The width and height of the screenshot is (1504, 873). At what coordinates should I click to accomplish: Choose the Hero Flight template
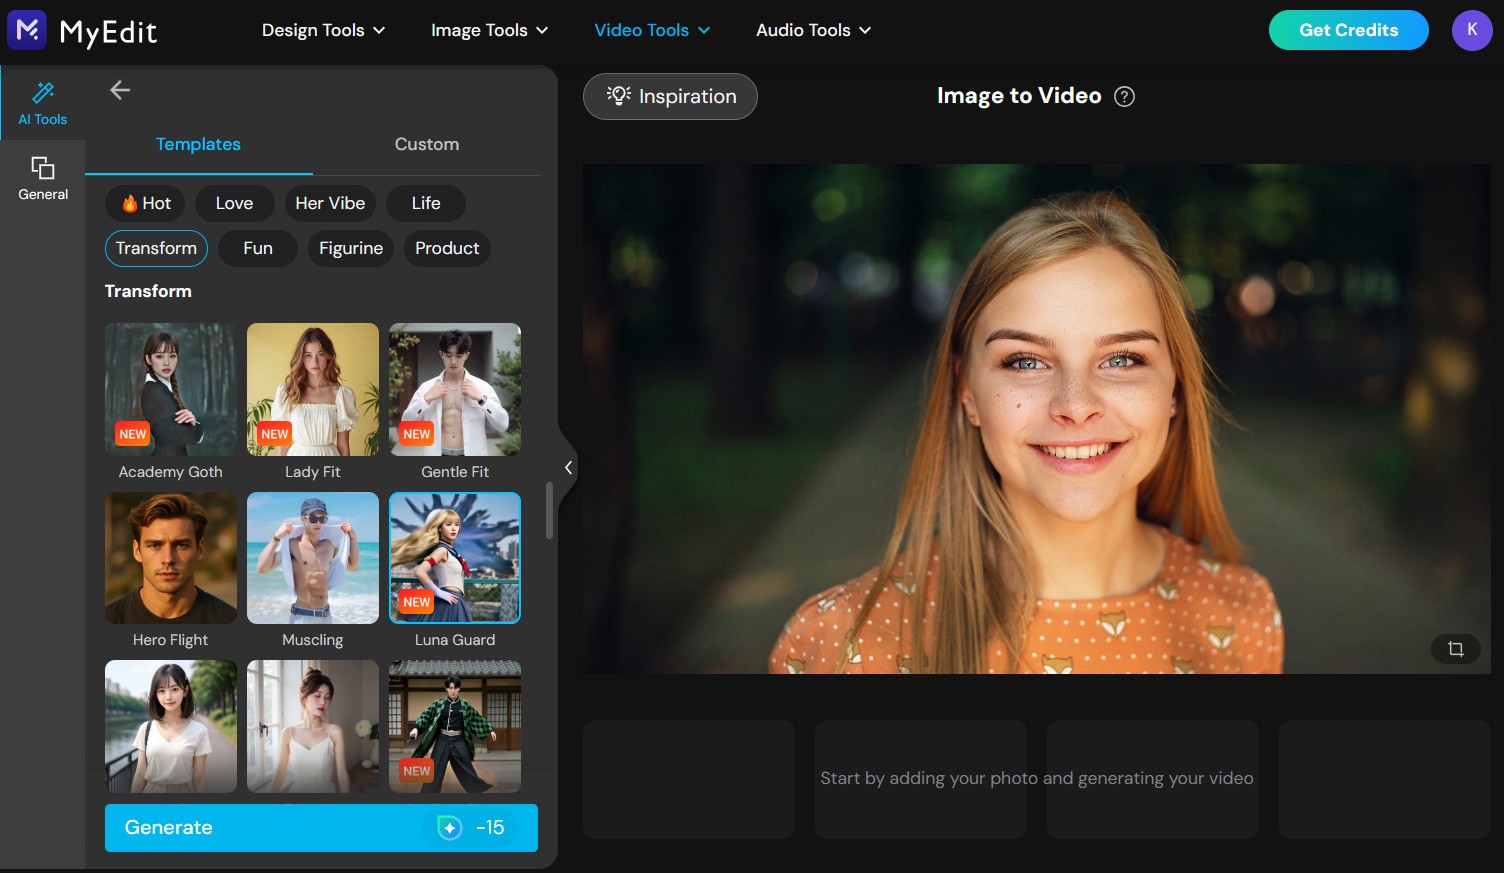[171, 558]
